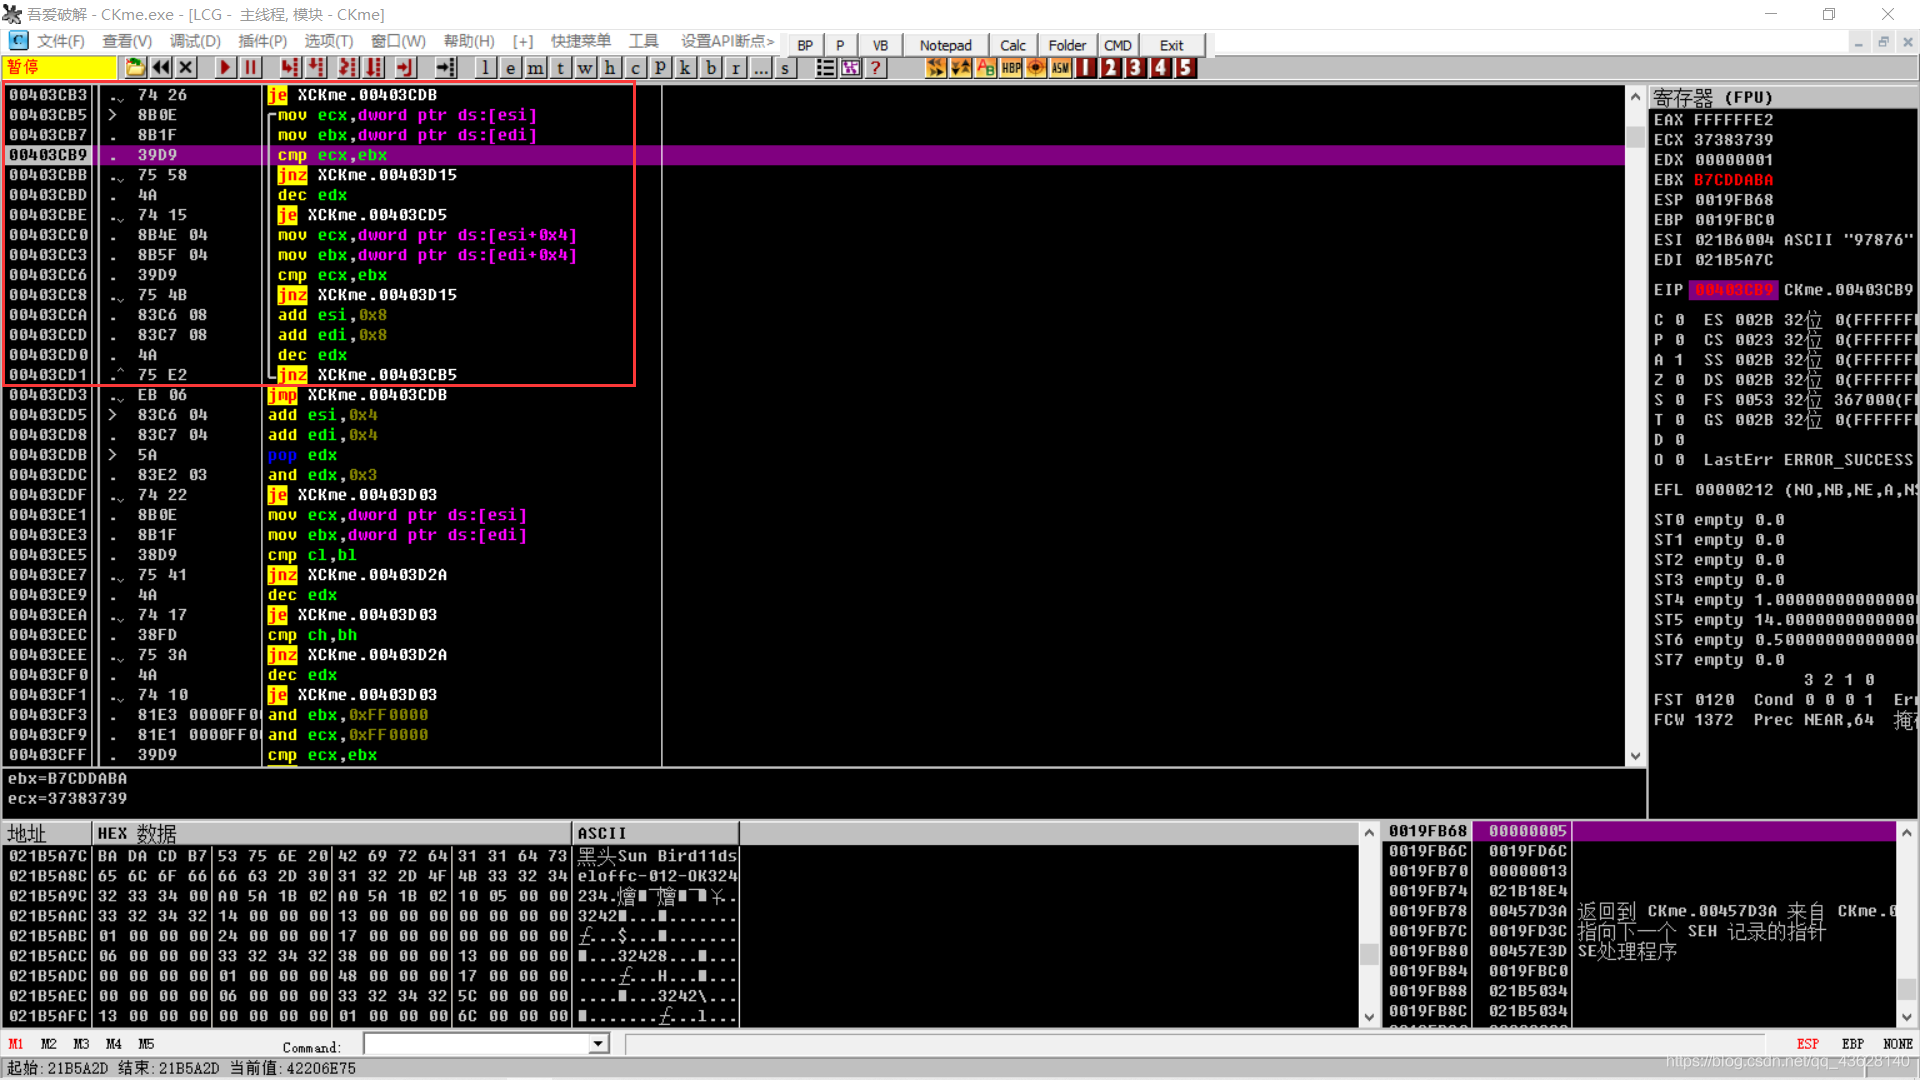
Task: Open the 插件(P) menu
Action: pos(262,41)
